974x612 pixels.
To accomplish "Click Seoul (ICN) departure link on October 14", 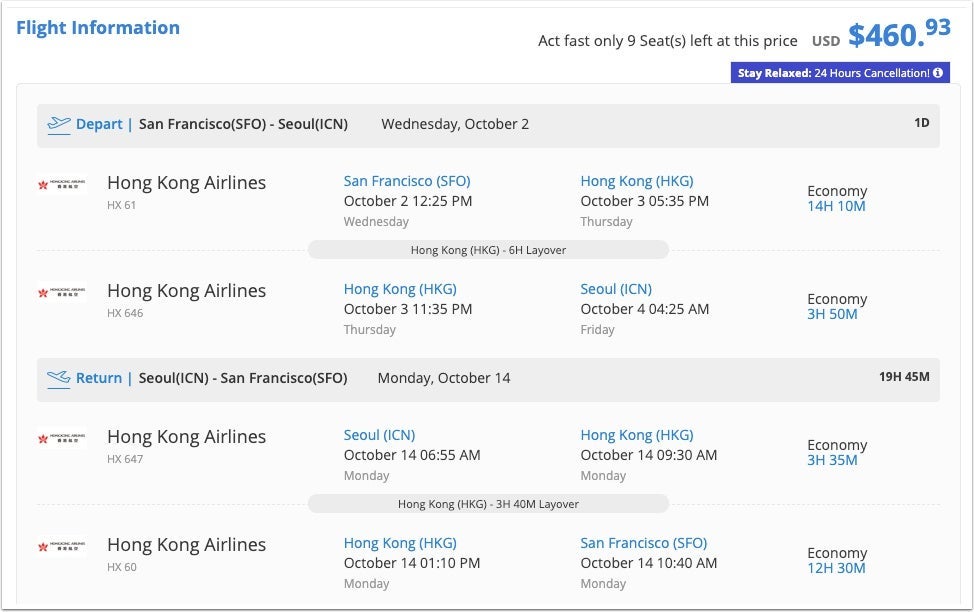I will [379, 435].
